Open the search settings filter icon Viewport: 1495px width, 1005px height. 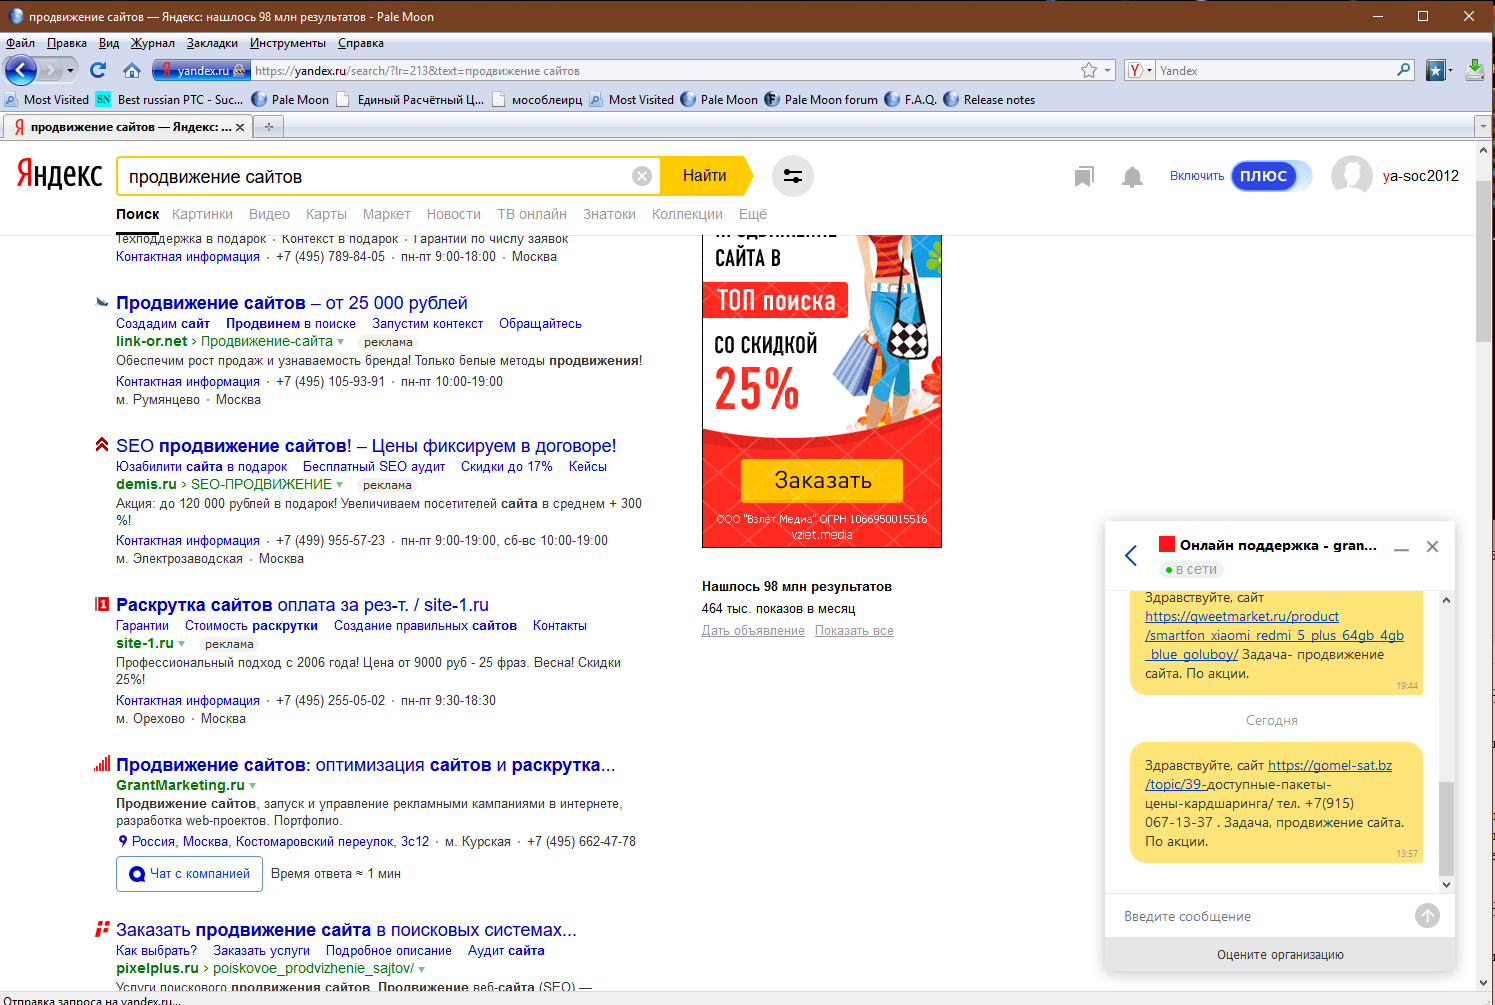[x=793, y=176]
